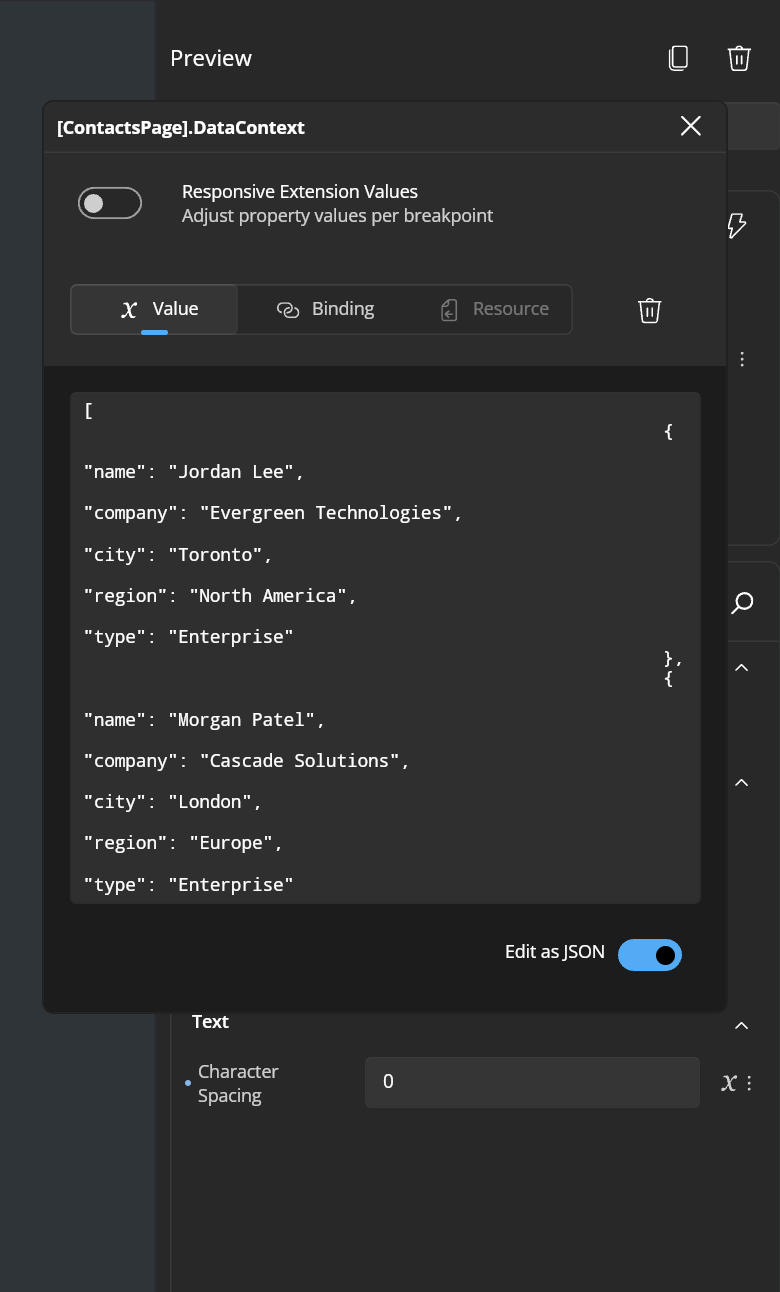
Task: Delete value using trash icon beside tabs
Action: (x=649, y=310)
